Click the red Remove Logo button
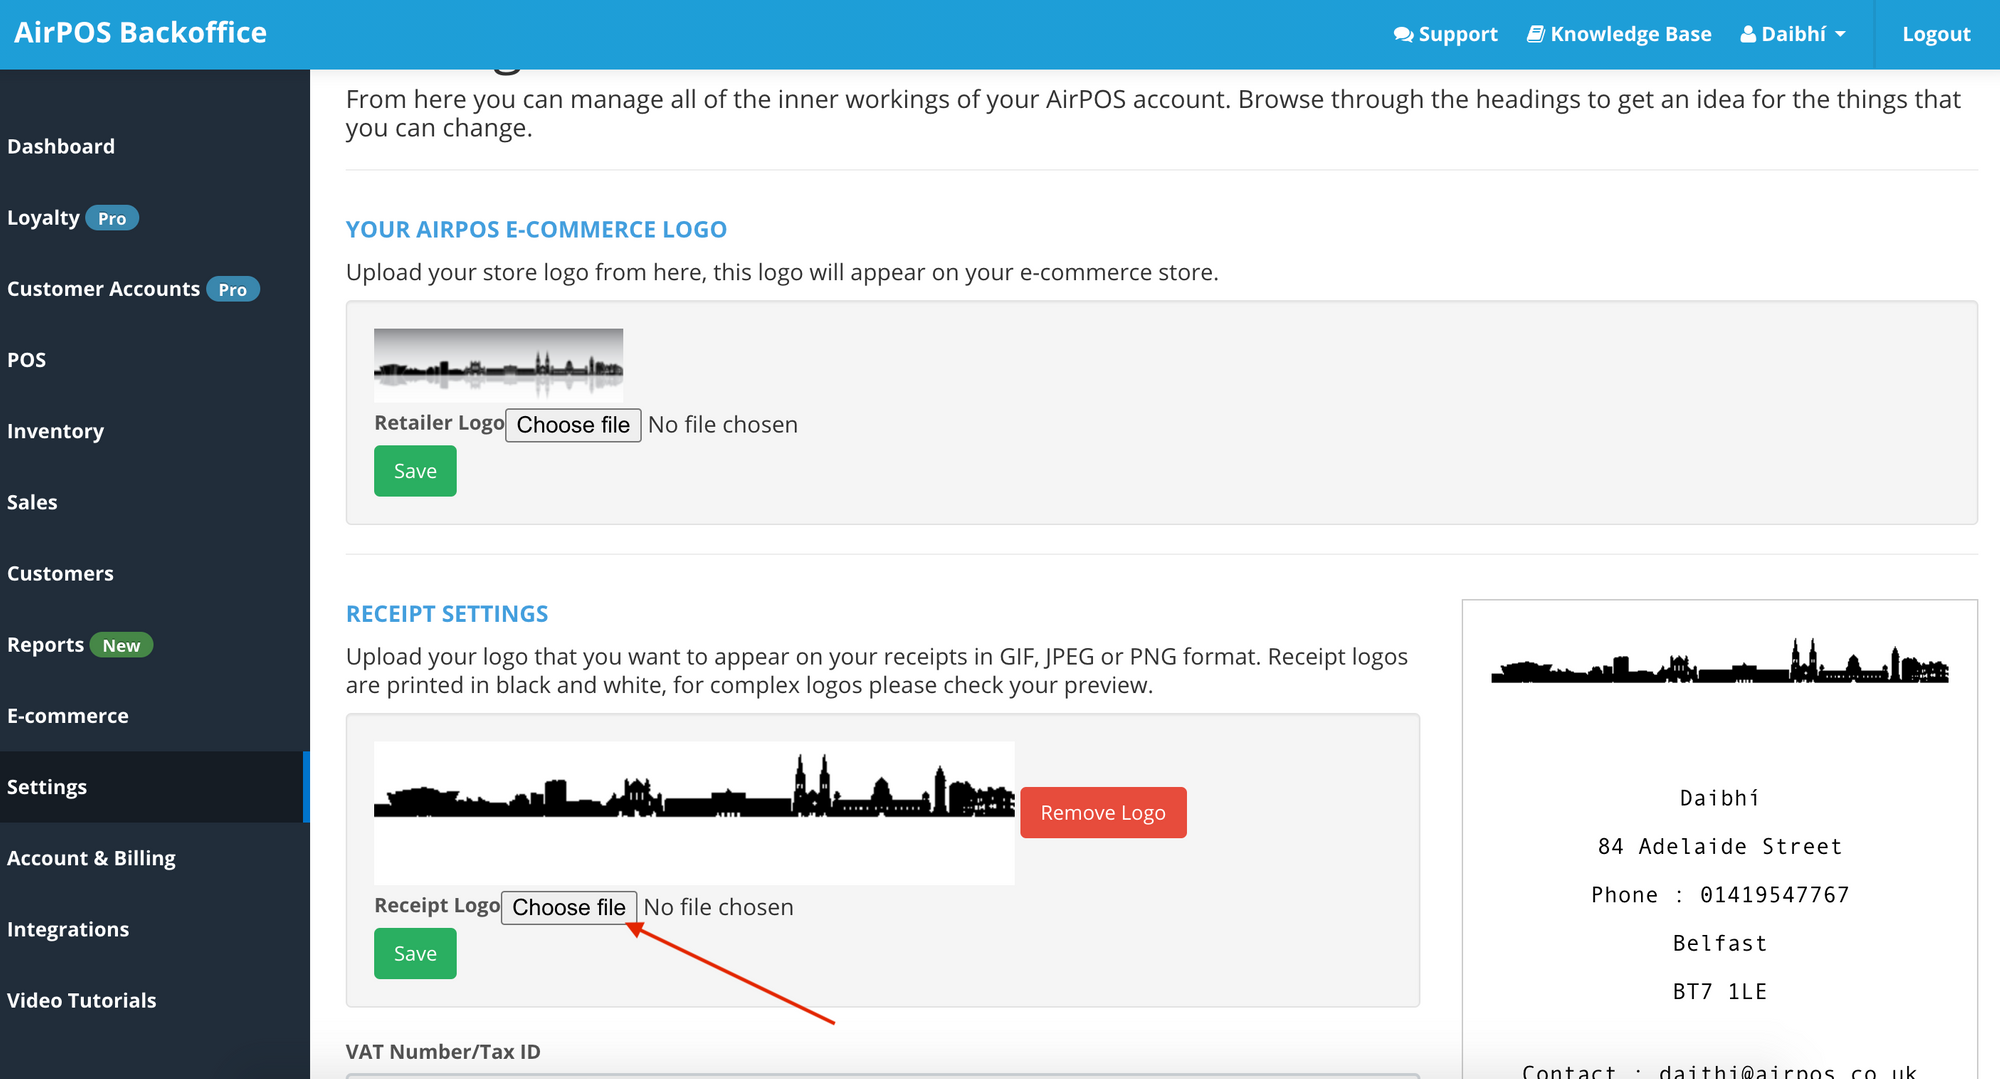This screenshot has height=1079, width=2000. pos(1103,813)
